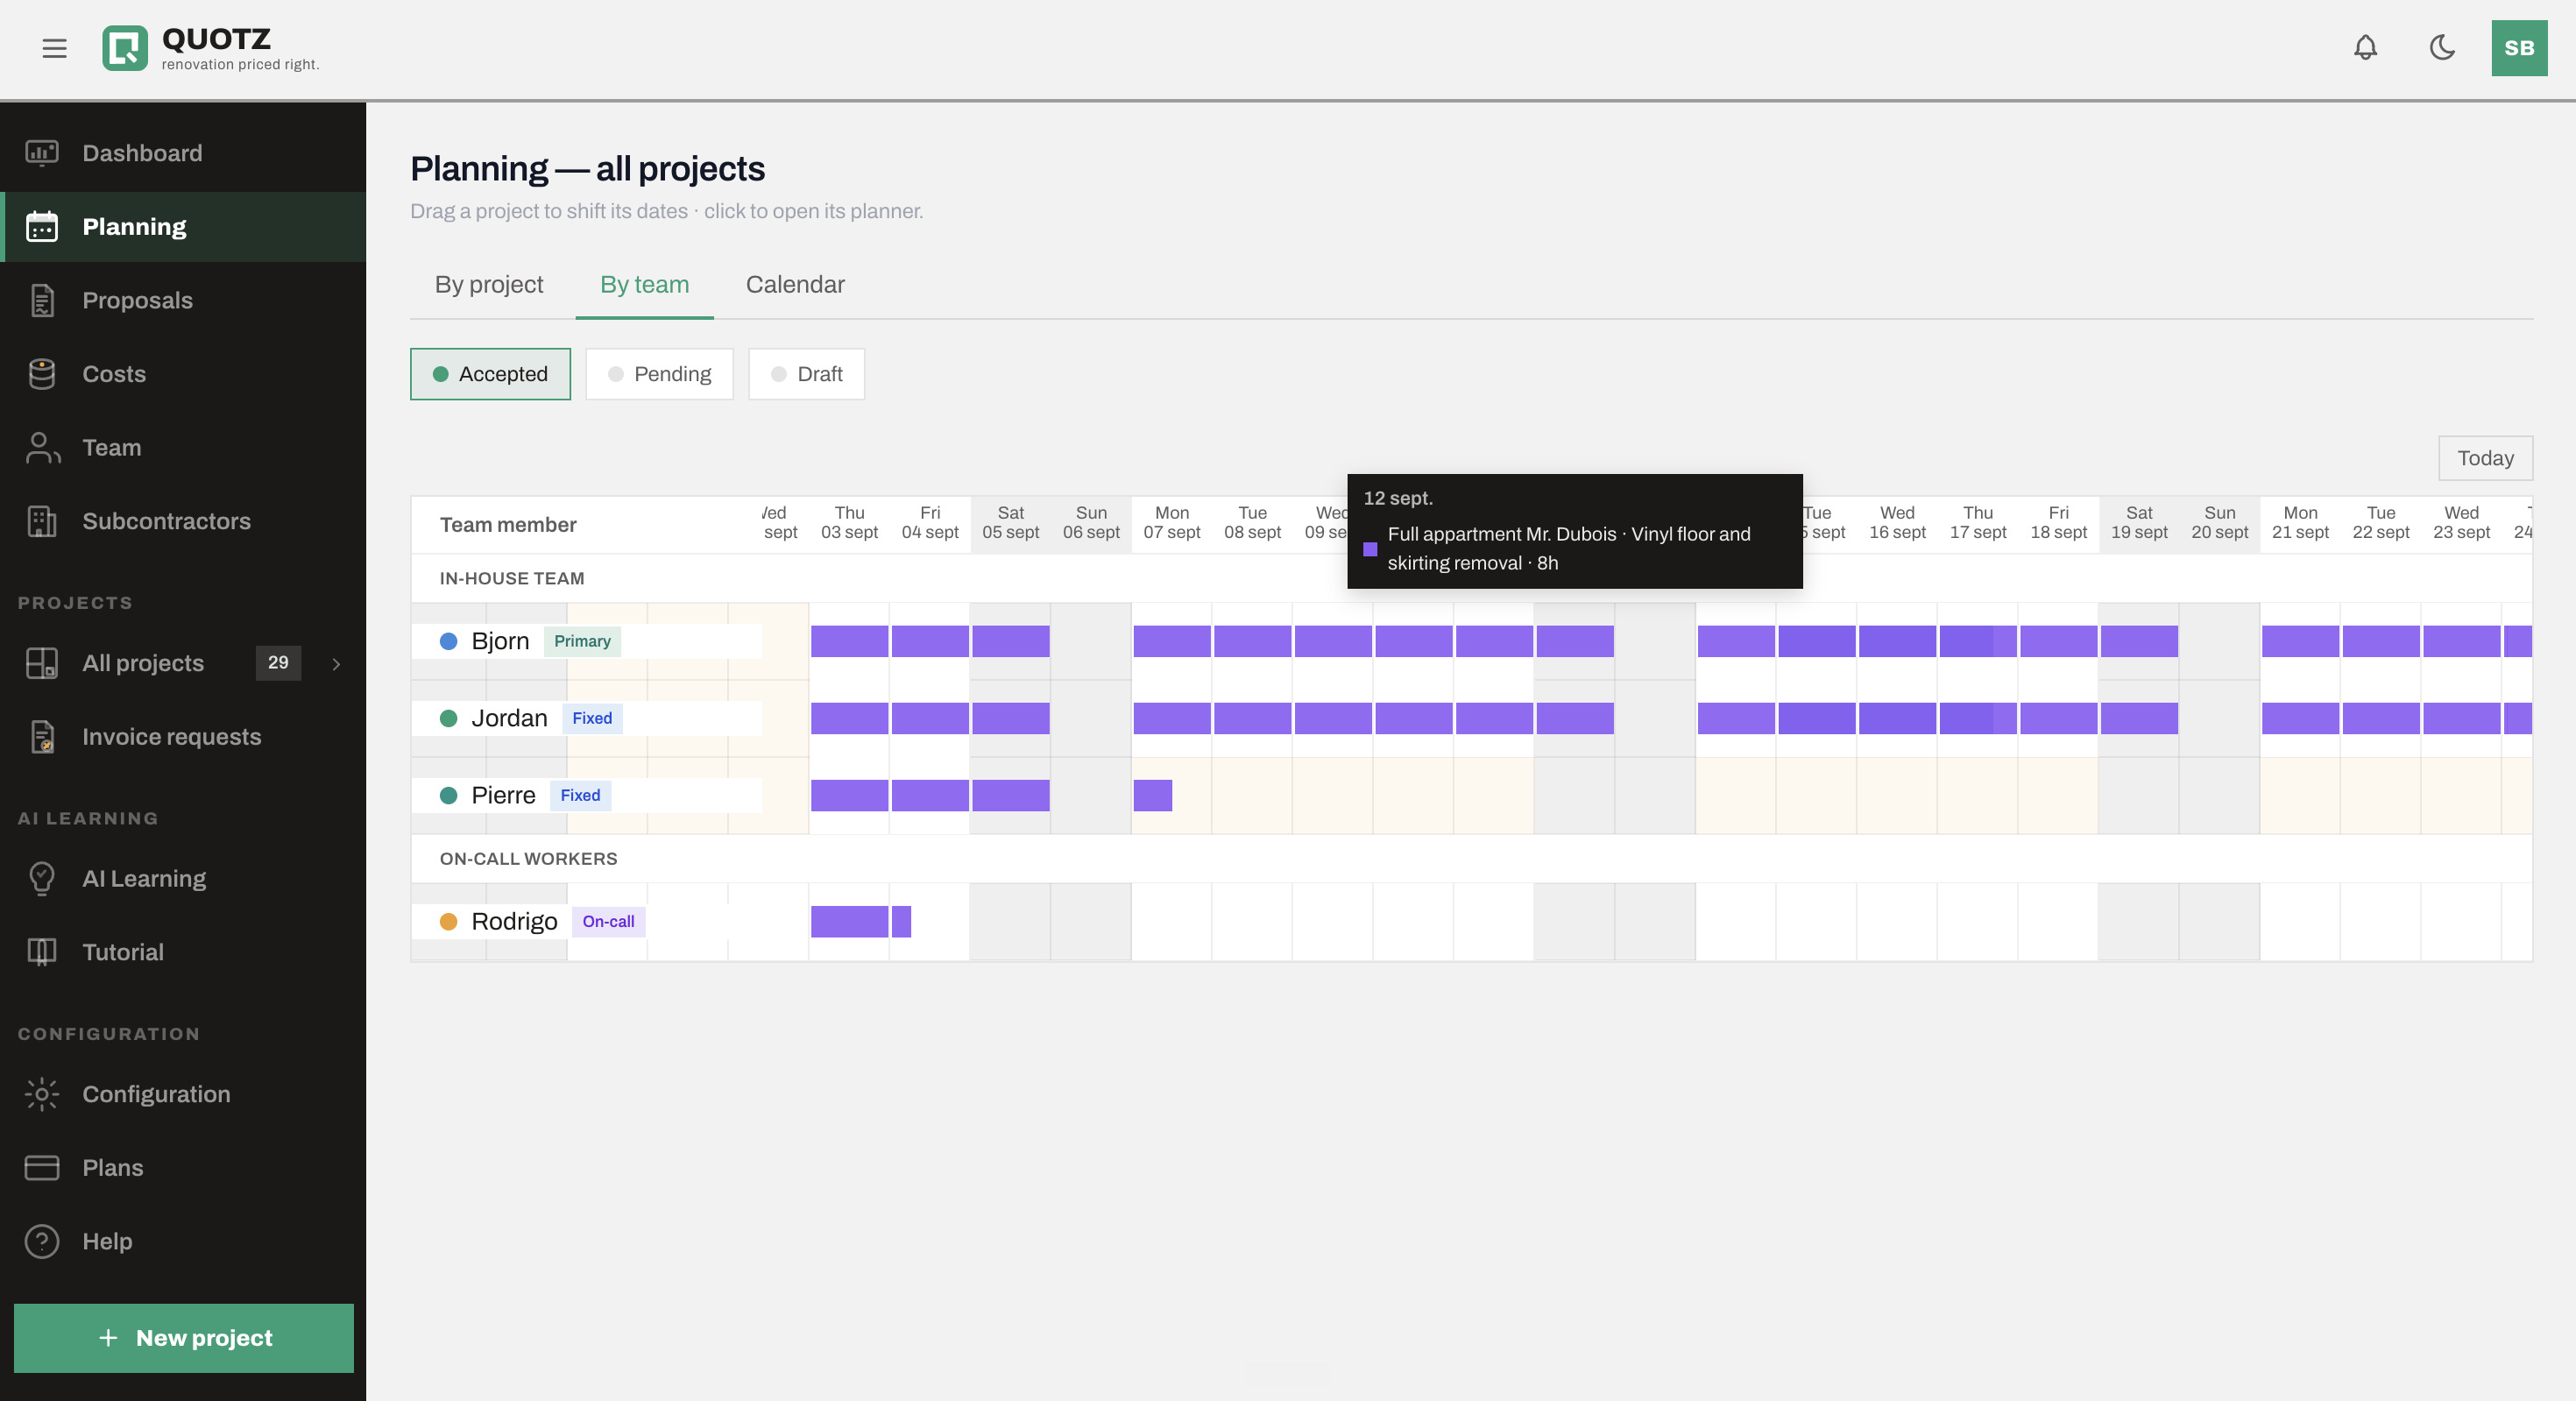Image resolution: width=2576 pixels, height=1401 pixels.
Task: Click the Costs coins icon
Action: [42, 374]
